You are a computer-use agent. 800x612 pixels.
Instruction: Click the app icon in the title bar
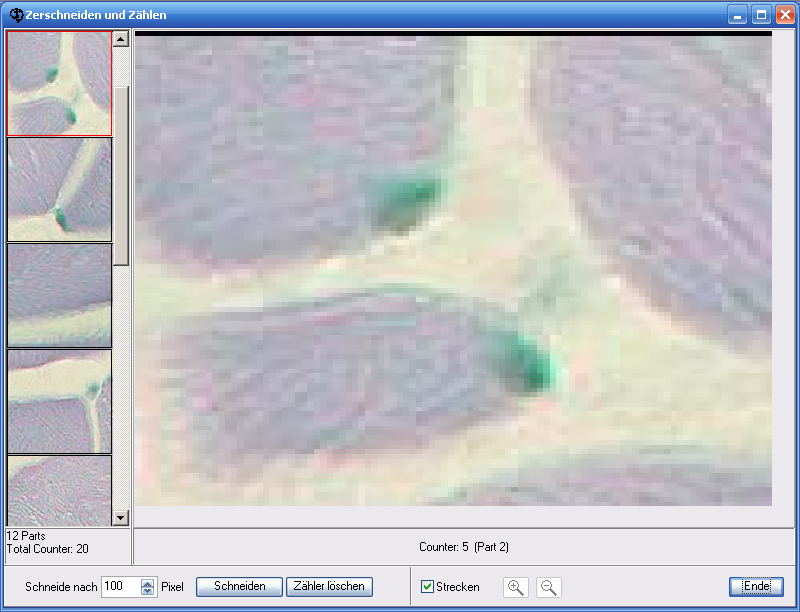16,15
